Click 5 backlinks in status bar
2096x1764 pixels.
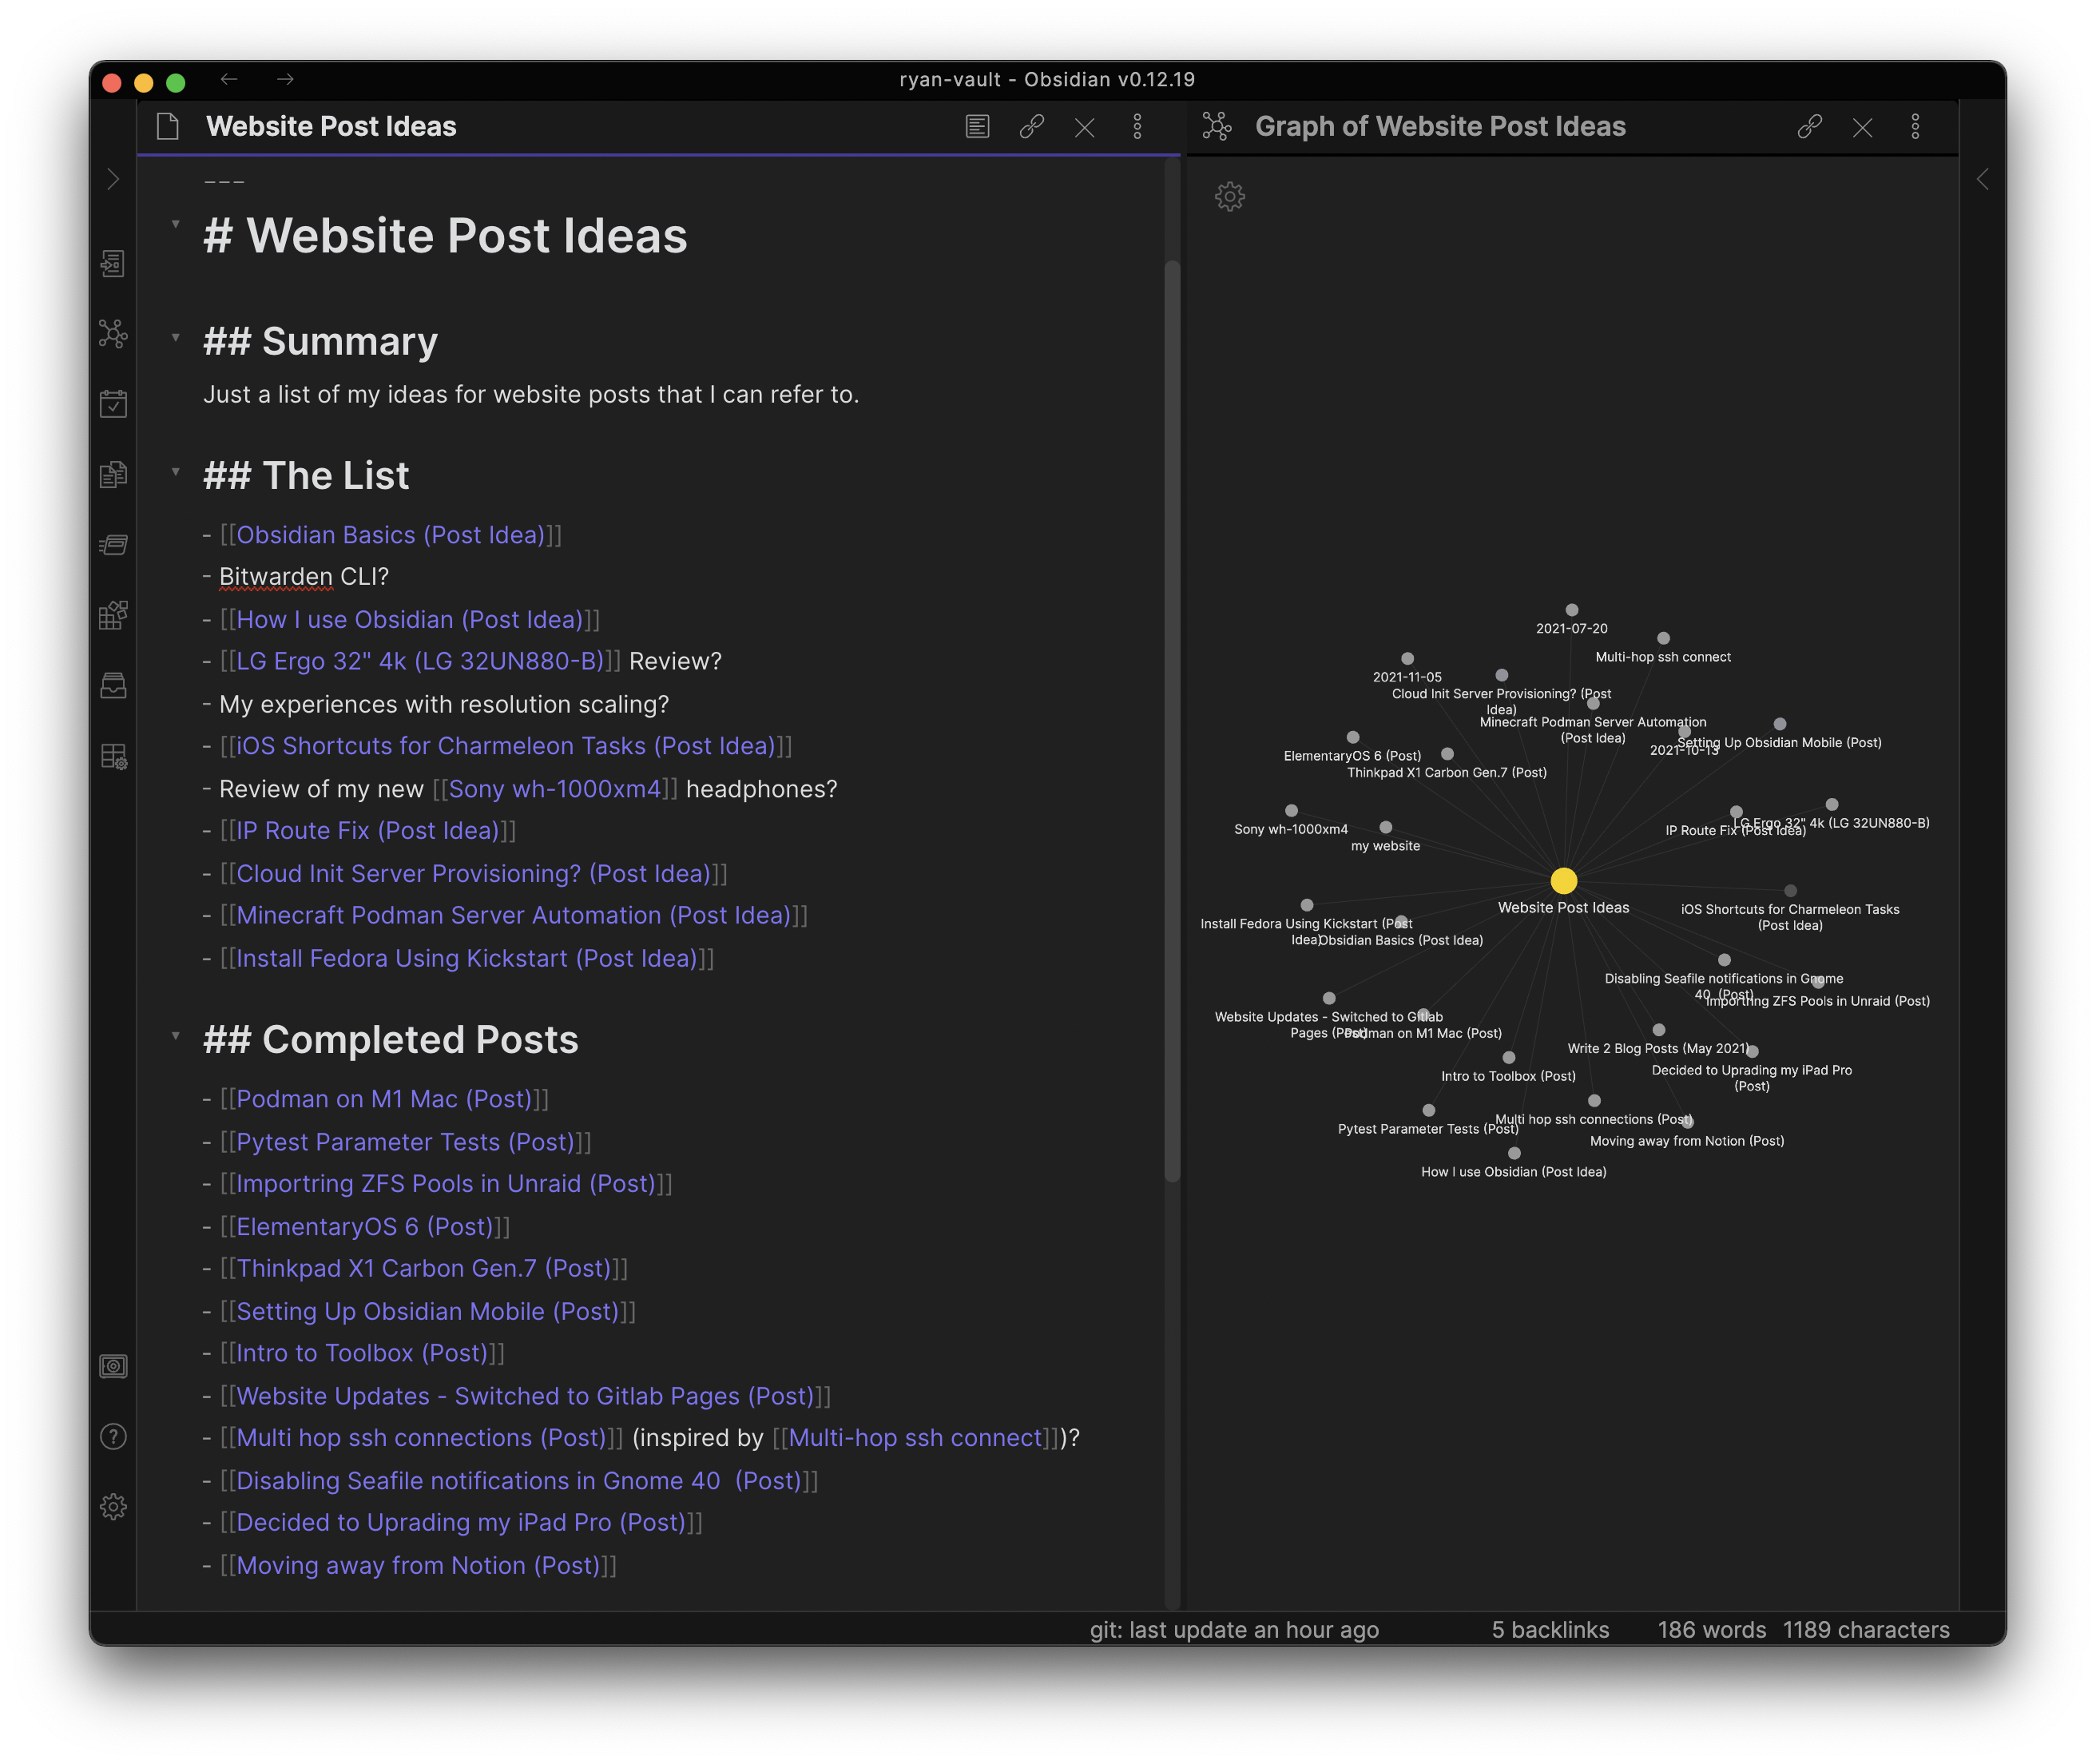pyautogui.click(x=1550, y=1630)
